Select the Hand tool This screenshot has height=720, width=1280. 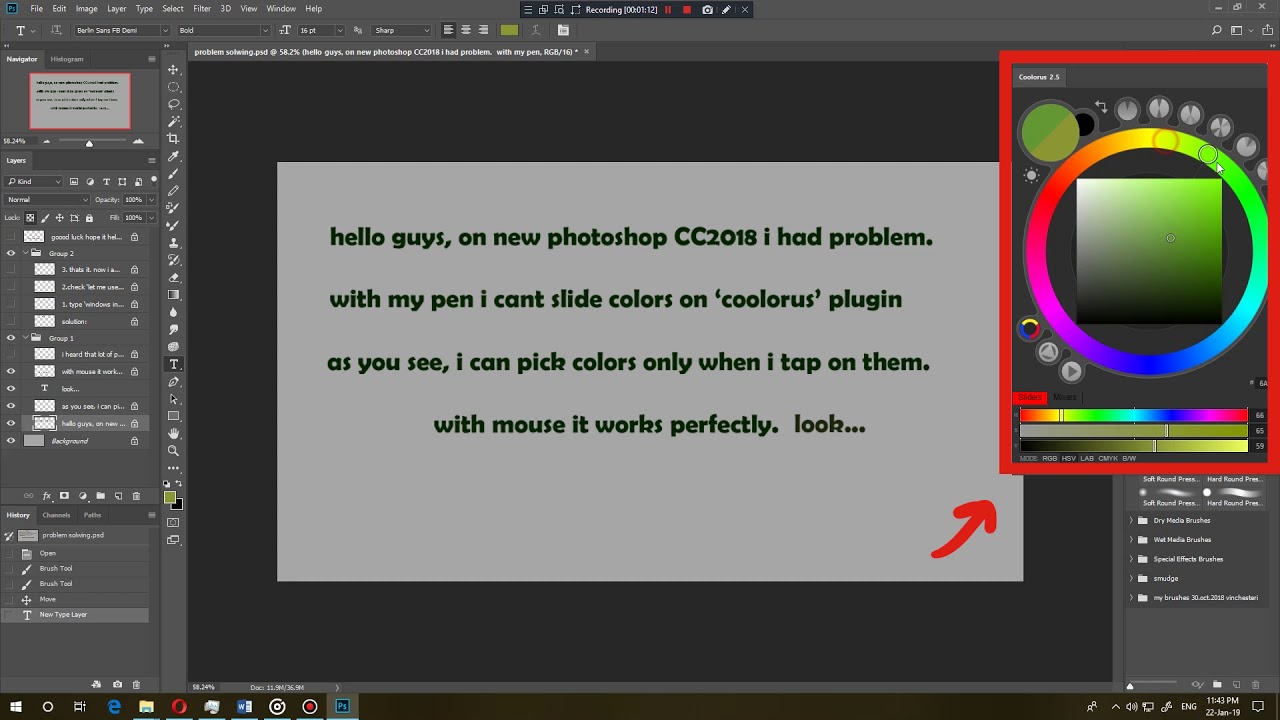[x=173, y=433]
